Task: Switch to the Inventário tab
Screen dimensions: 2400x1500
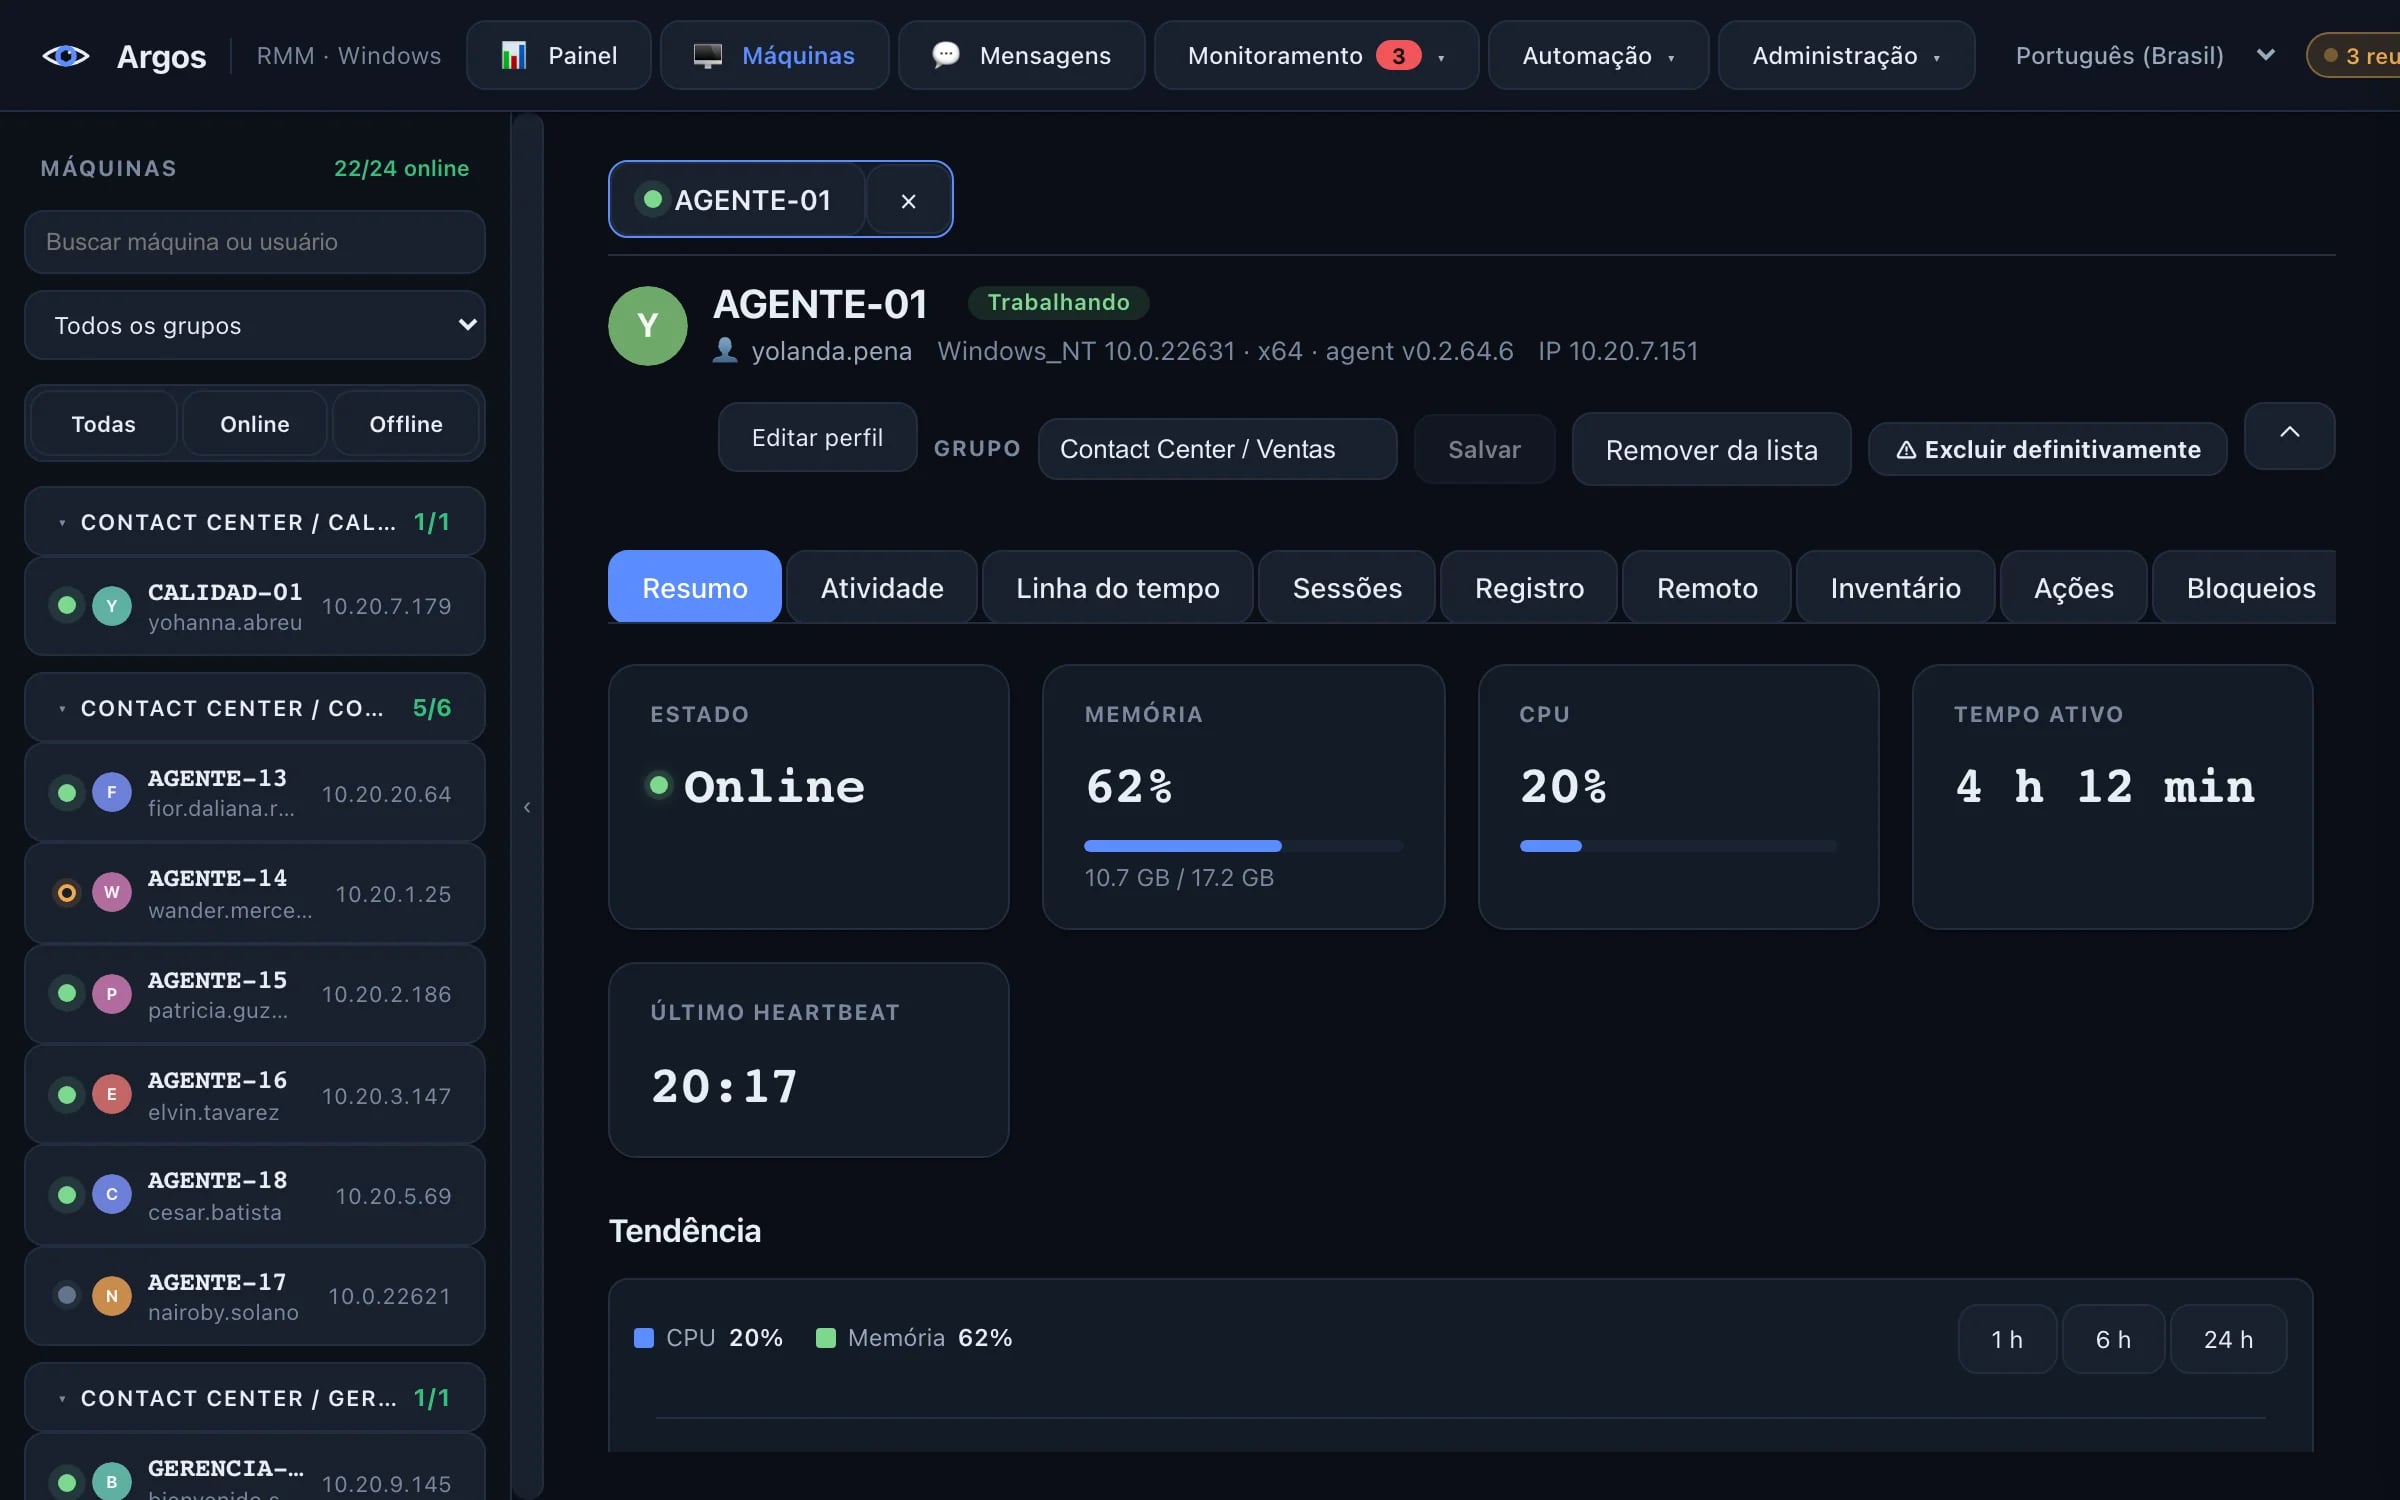Action: point(1895,588)
